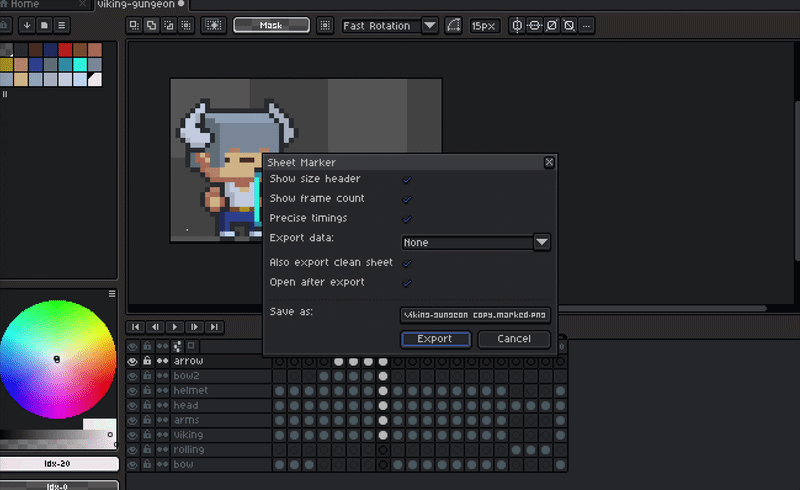
Task: Toggle lock on the head layer
Action: [147, 405]
